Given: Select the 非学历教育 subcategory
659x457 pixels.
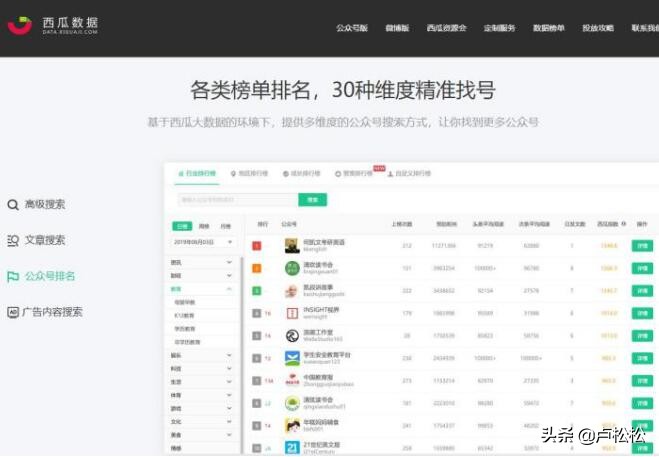Looking at the screenshot, I should pyautogui.click(x=187, y=342).
